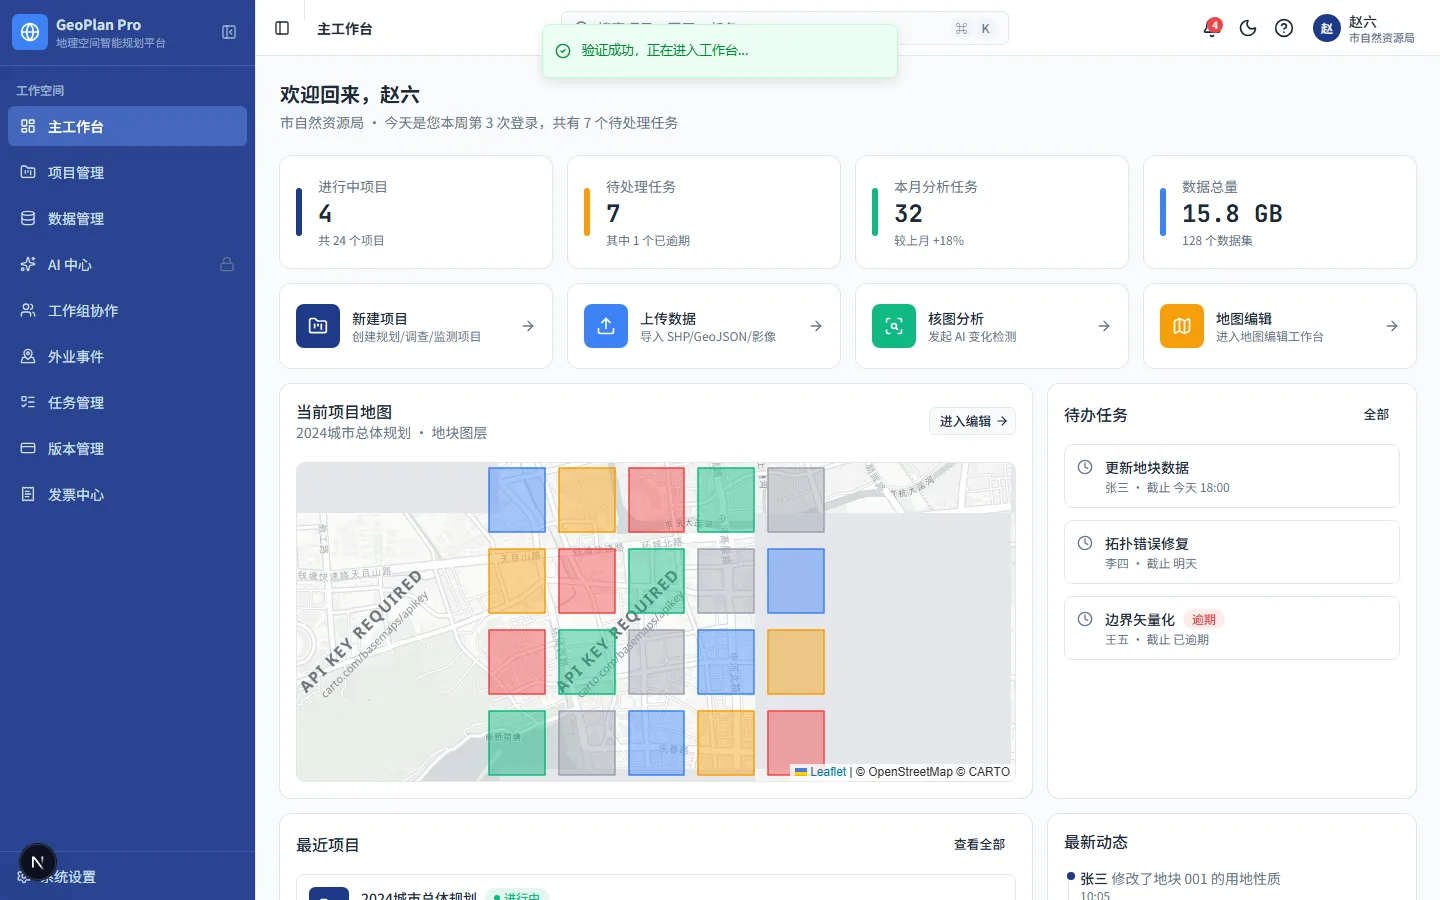Viewport: 1440px width, 900px height.
Task: Open the 边界矢量化 task
Action: 1232,628
